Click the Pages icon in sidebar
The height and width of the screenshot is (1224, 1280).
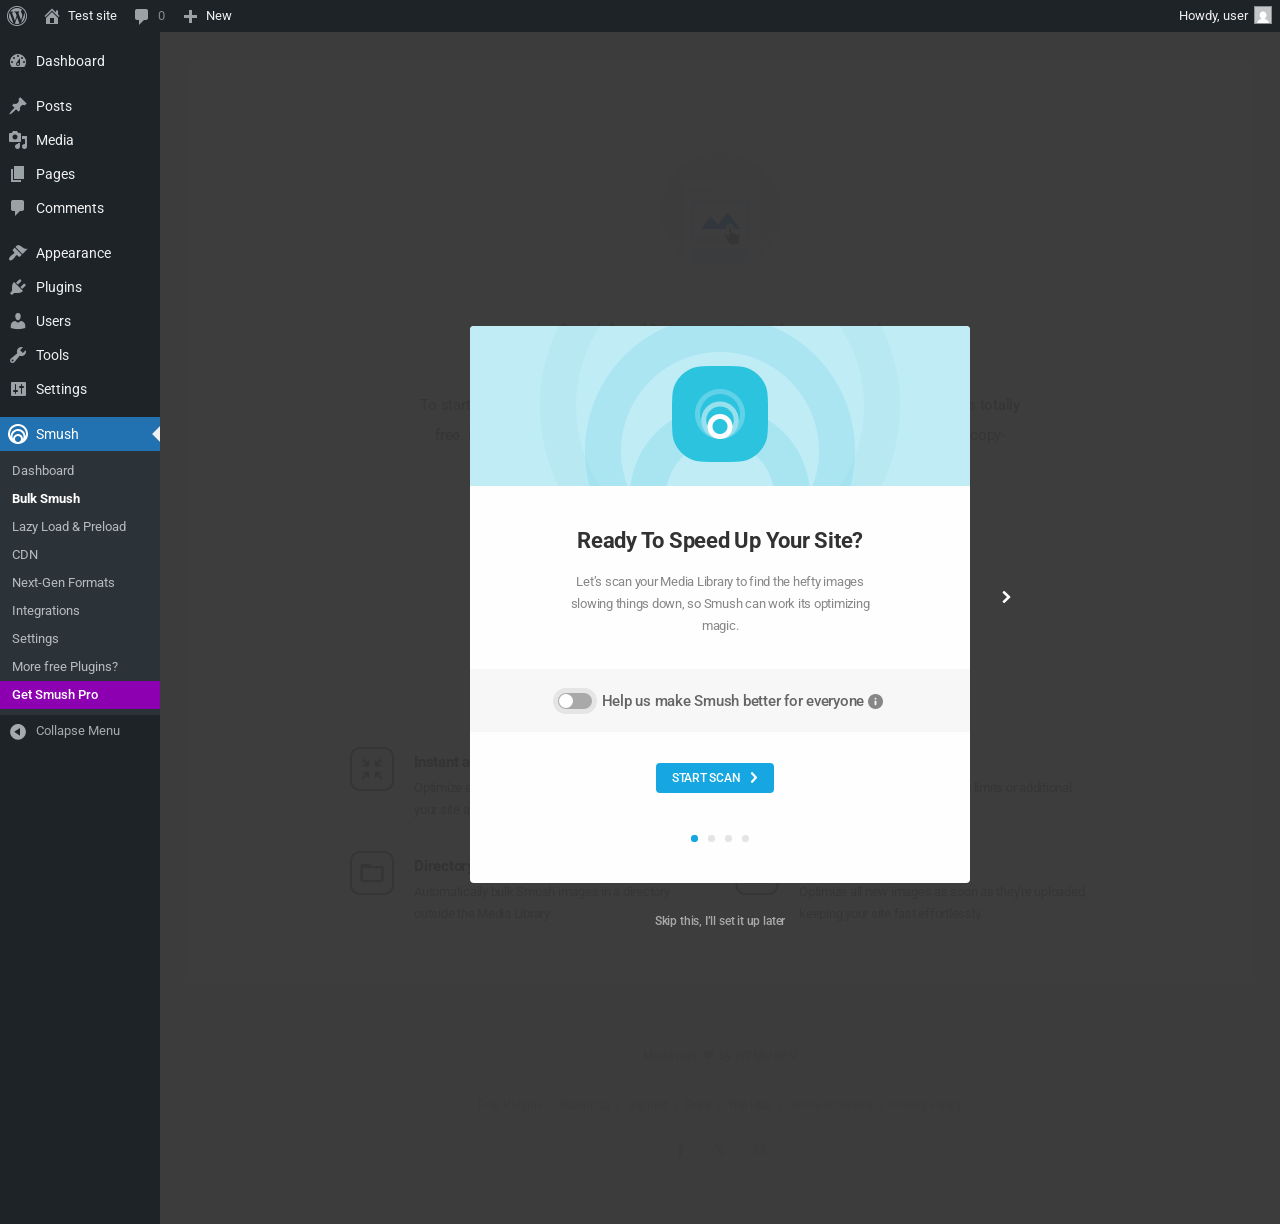[x=18, y=174]
